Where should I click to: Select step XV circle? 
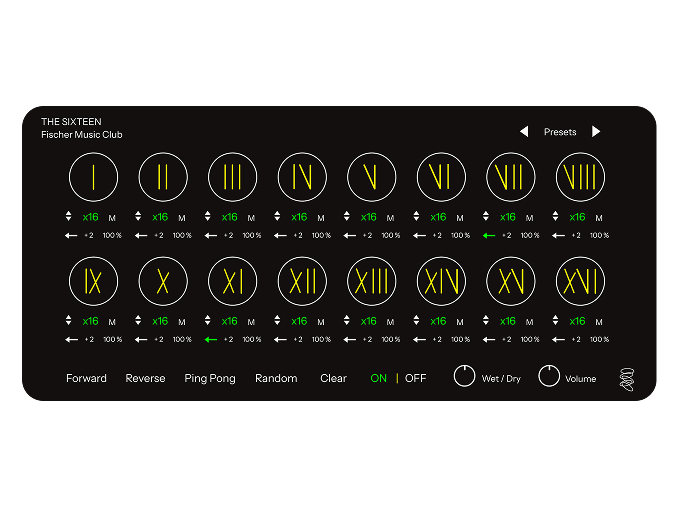[511, 281]
